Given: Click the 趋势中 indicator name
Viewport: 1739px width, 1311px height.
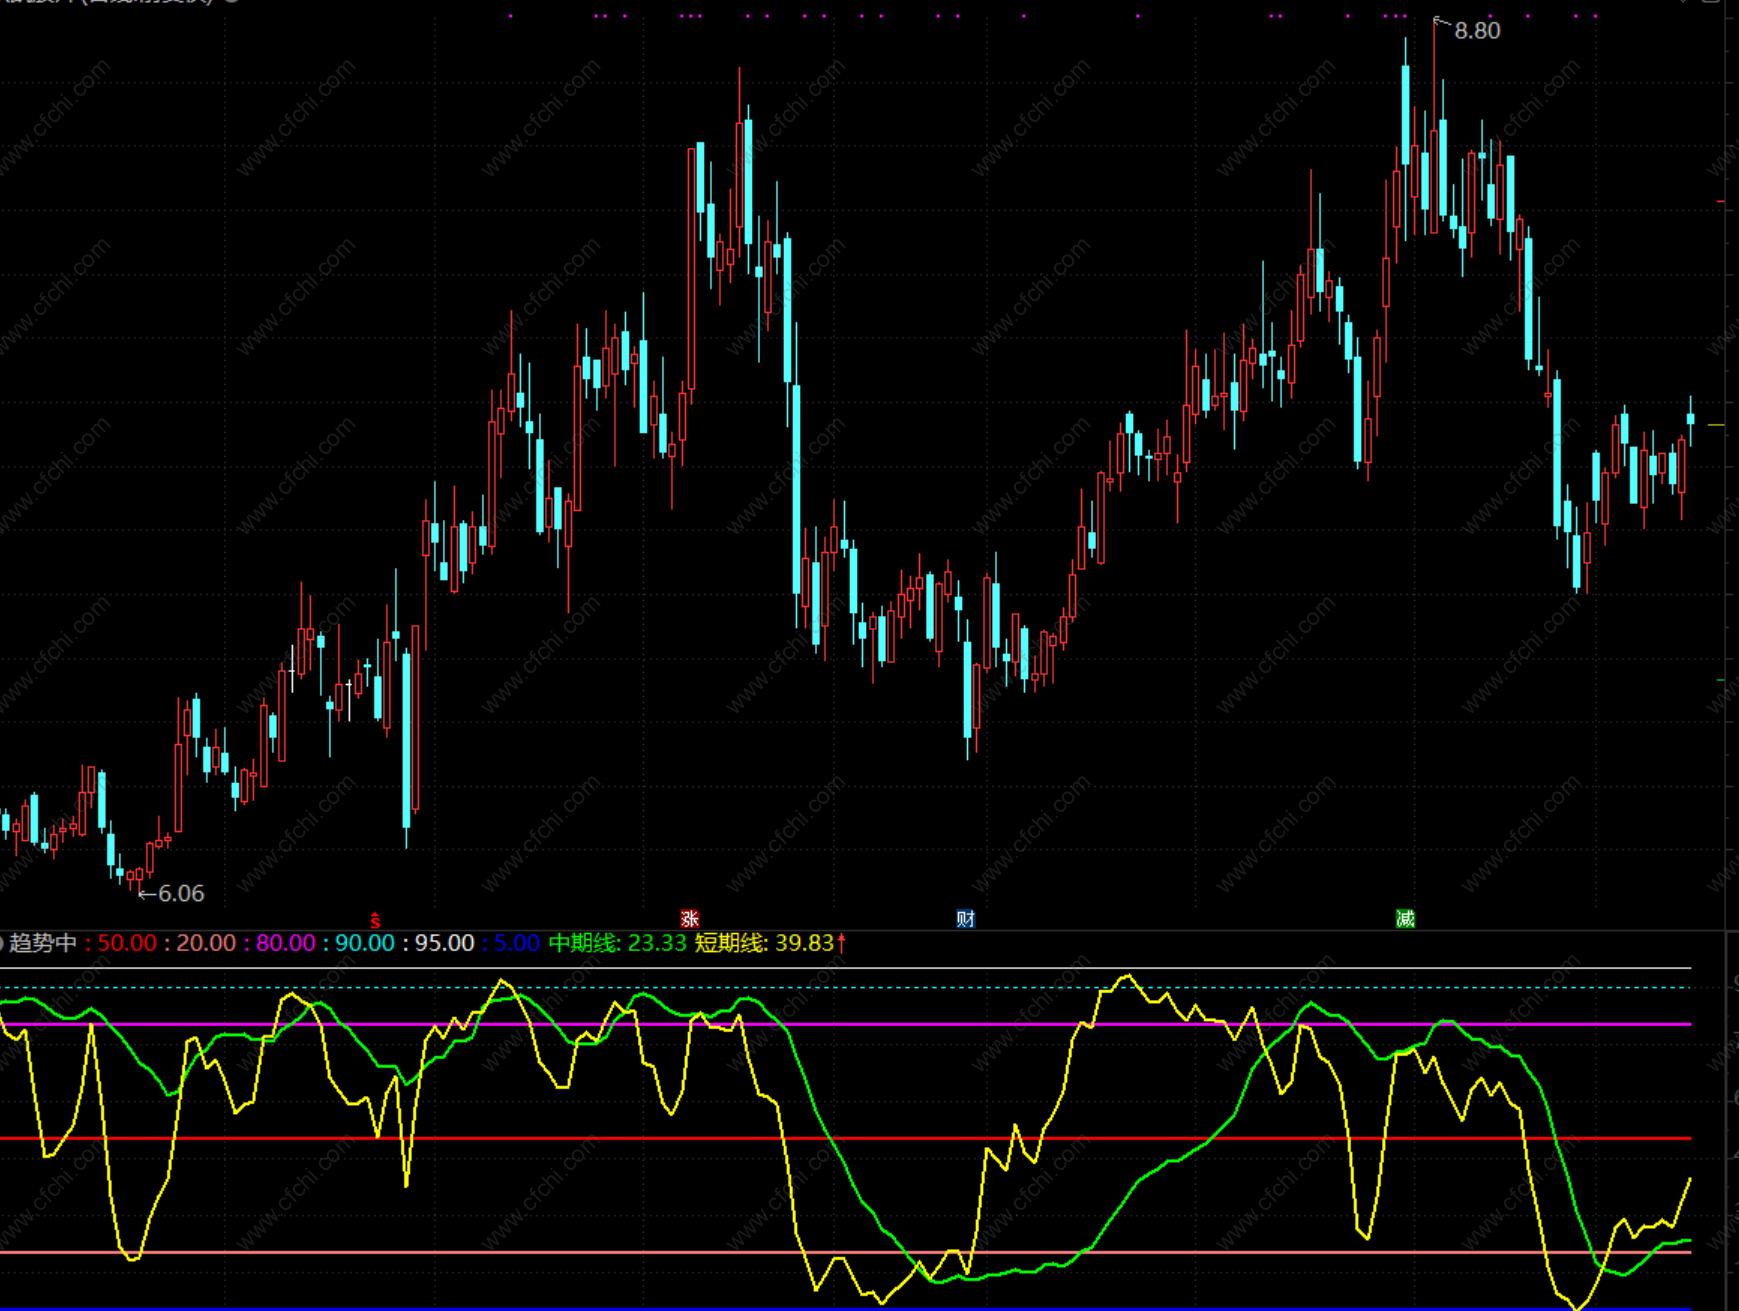Looking at the screenshot, I should (x=43, y=943).
